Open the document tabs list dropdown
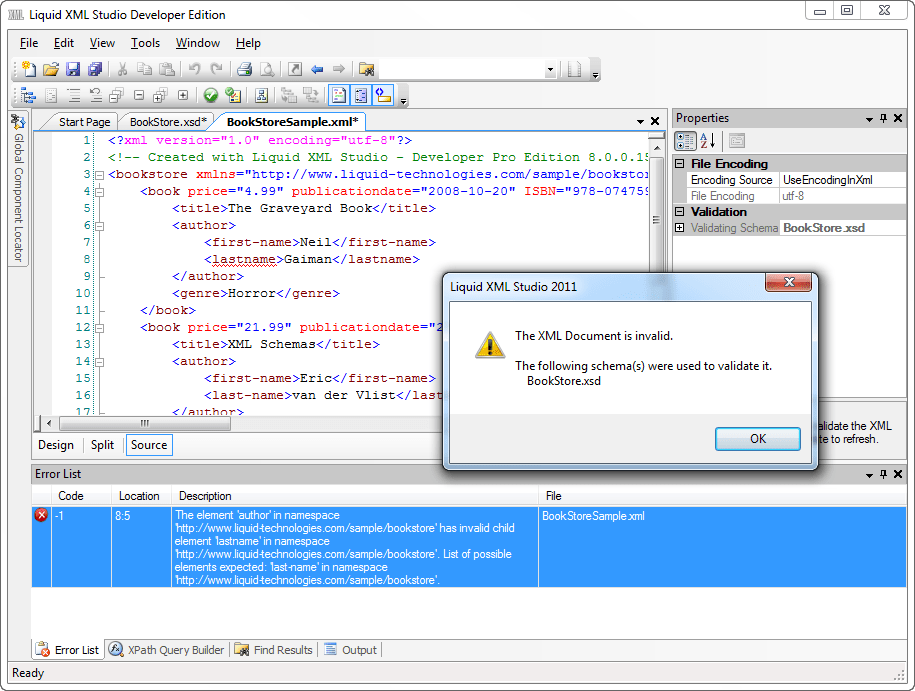 tap(640, 121)
